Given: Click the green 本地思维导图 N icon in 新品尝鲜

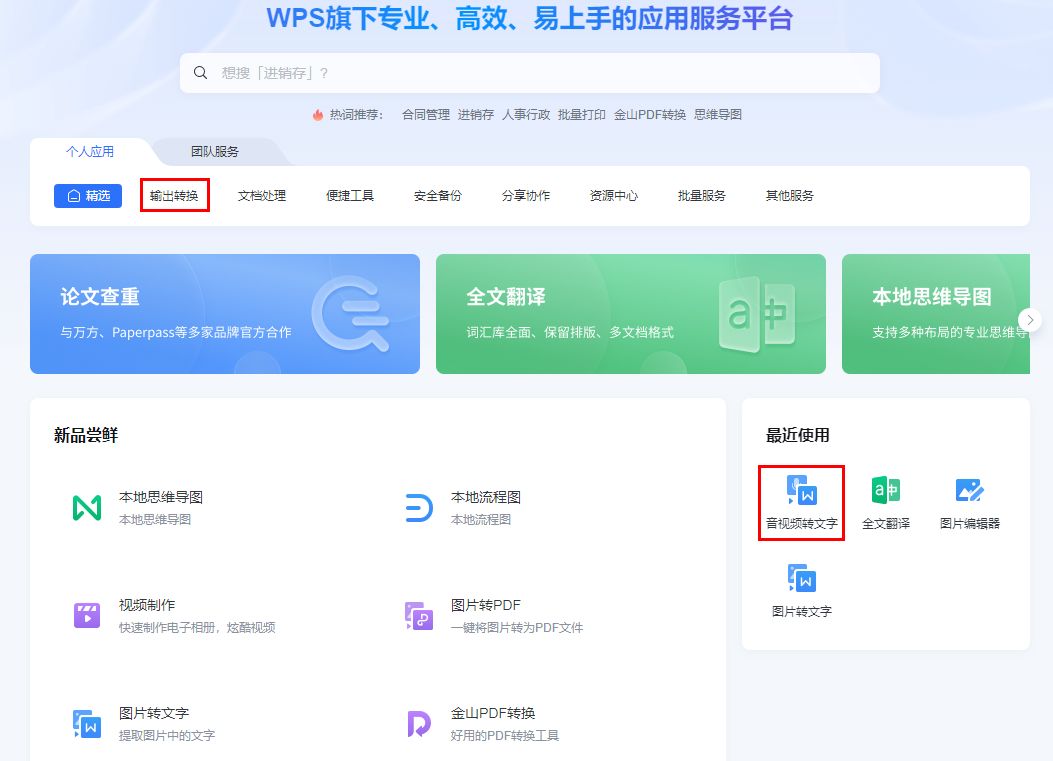Looking at the screenshot, I should pos(87,508).
